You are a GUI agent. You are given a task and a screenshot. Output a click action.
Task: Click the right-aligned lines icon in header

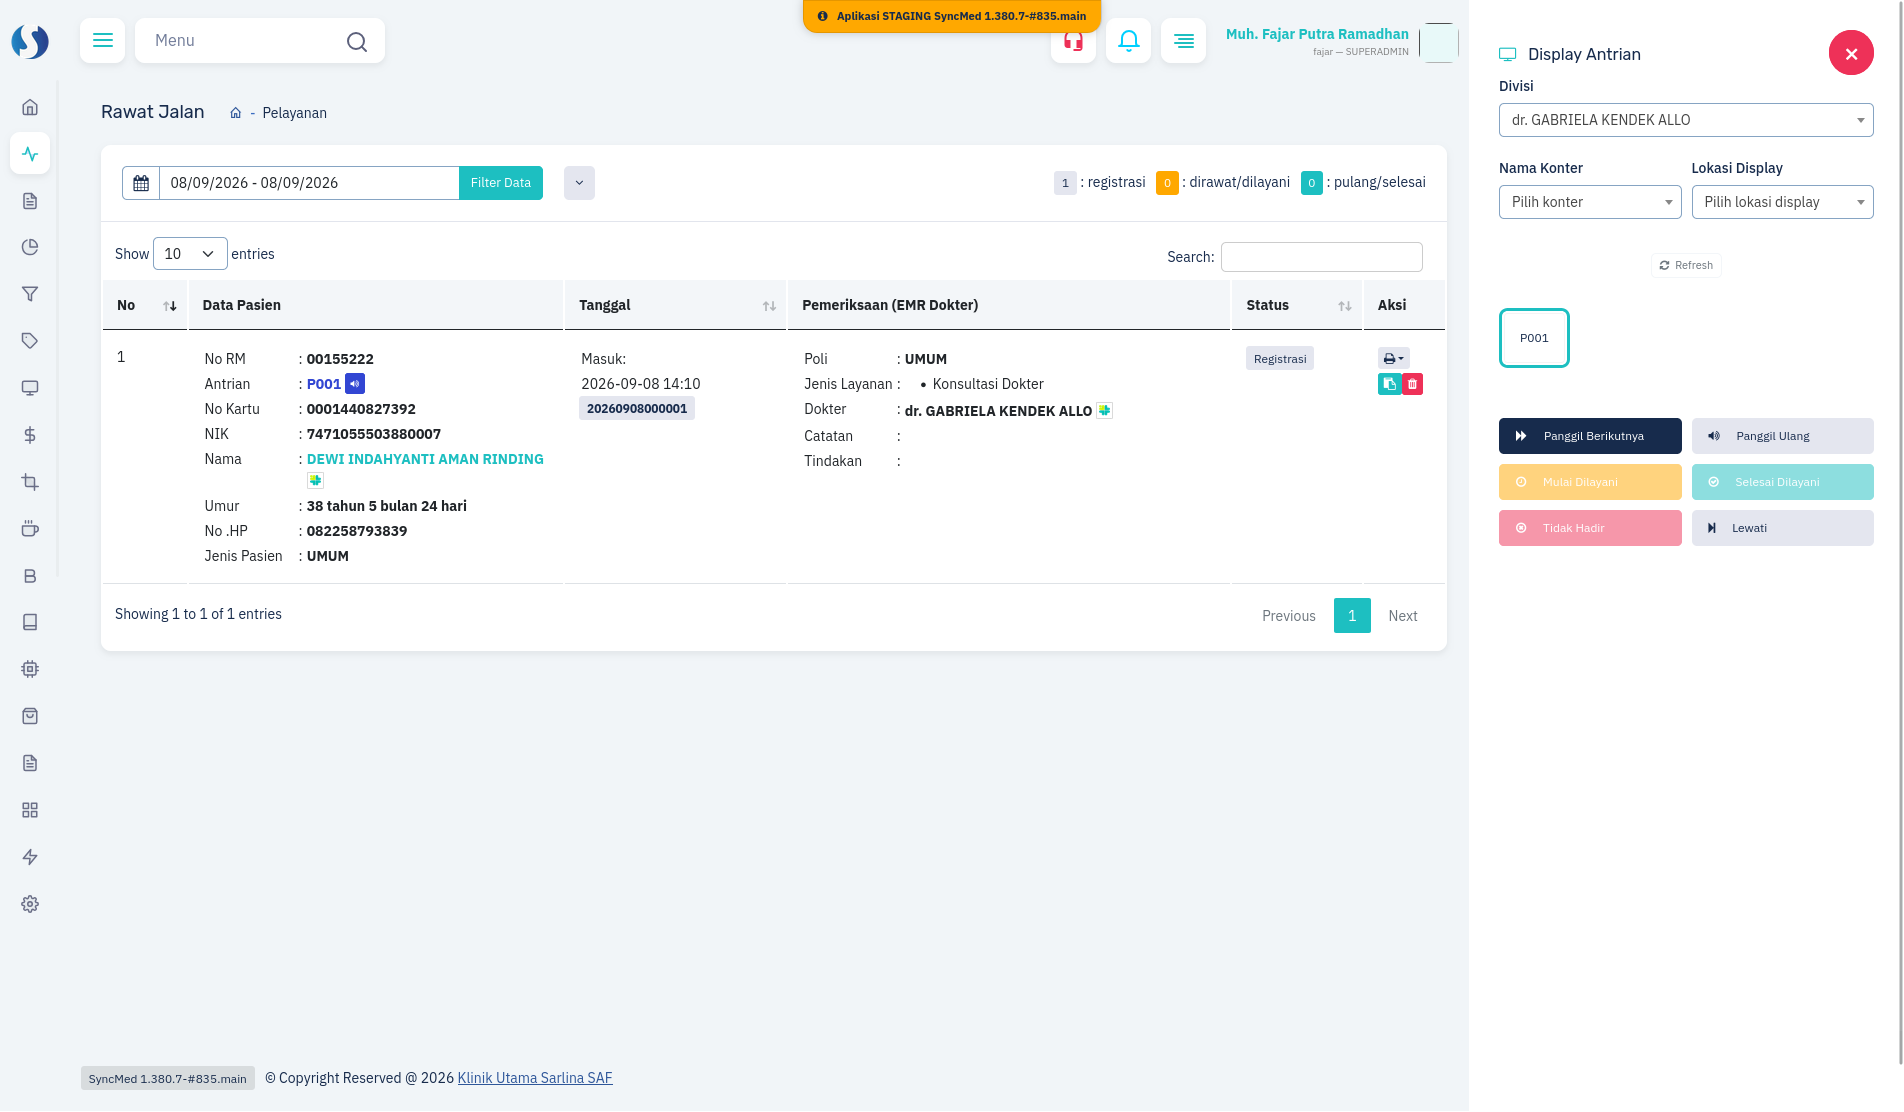[x=1184, y=41]
